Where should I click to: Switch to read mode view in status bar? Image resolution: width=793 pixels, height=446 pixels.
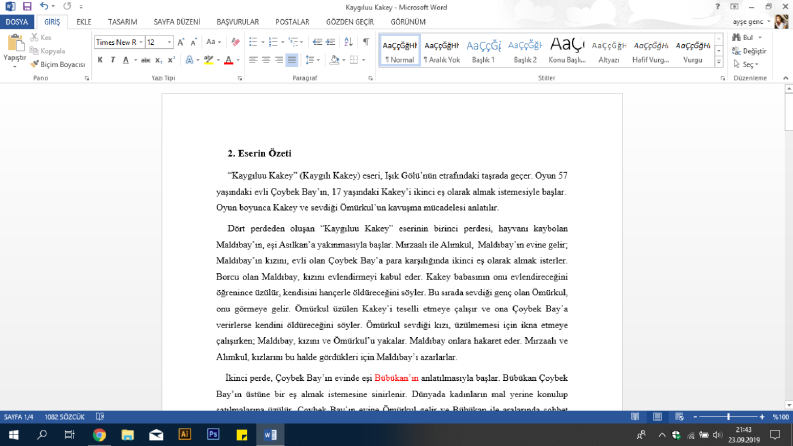point(635,417)
